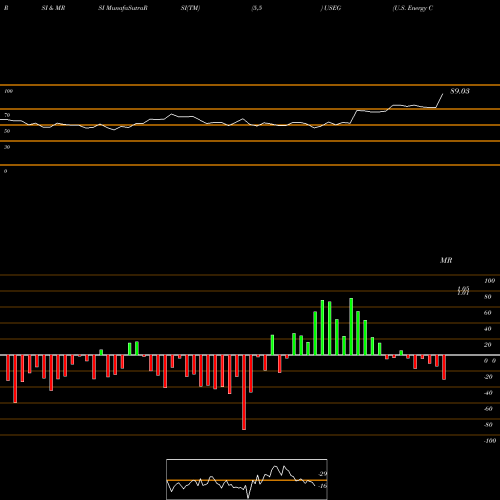Click the 0 label on the RSI axis
The image size is (500, 500).
click(5, 171)
